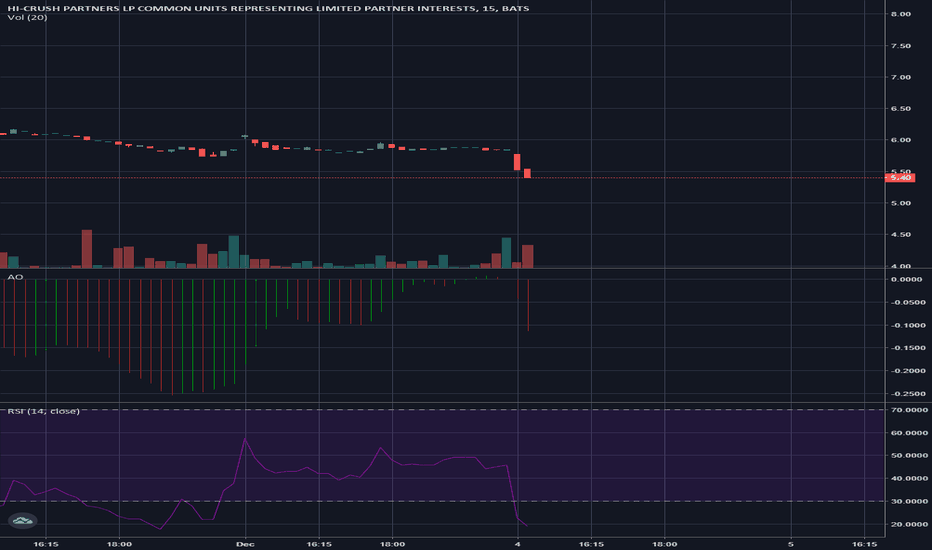Click the -0.2000 value on AO scale
Viewport: 932px width, 550px height.
pos(908,371)
